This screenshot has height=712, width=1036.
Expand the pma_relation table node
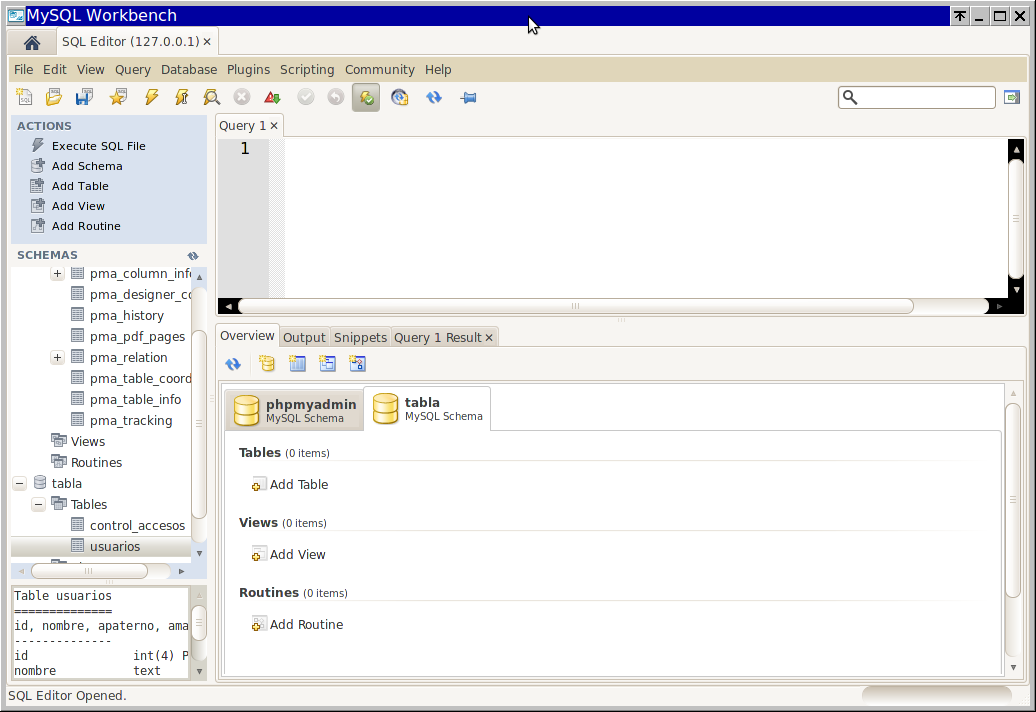tap(57, 357)
